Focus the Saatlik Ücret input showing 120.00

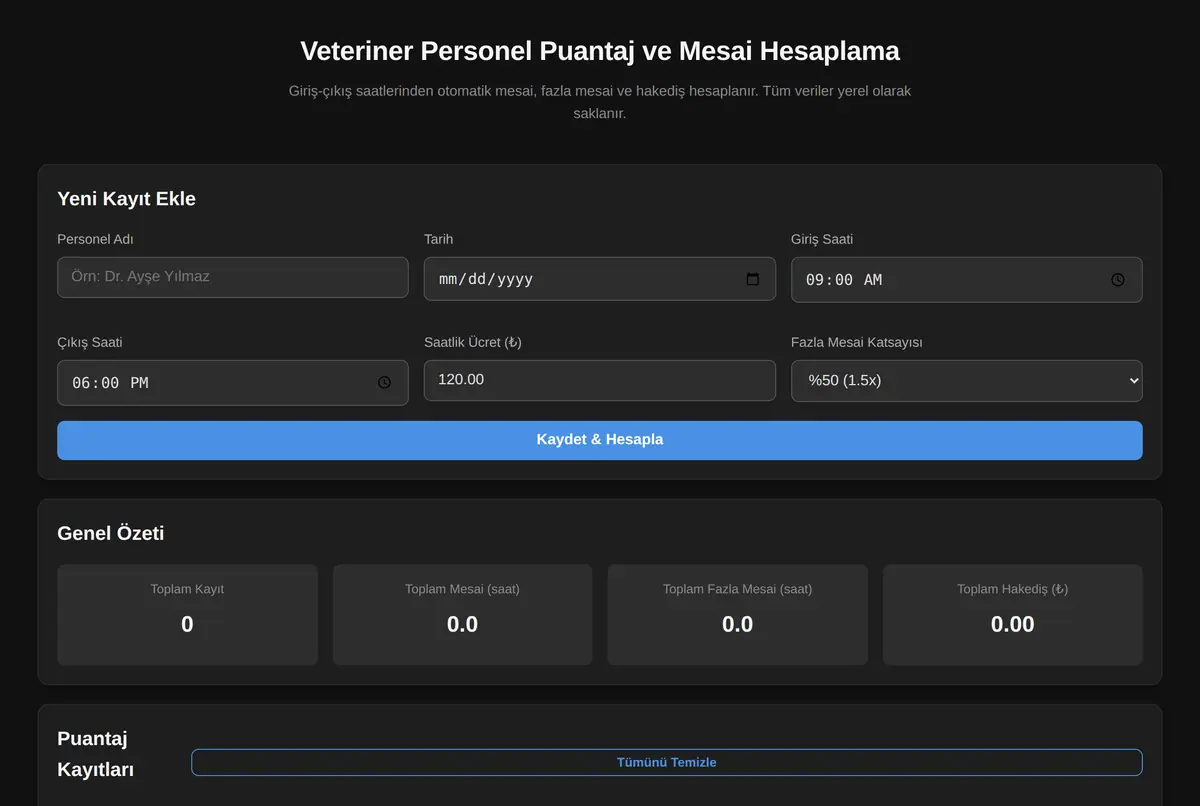(x=600, y=380)
